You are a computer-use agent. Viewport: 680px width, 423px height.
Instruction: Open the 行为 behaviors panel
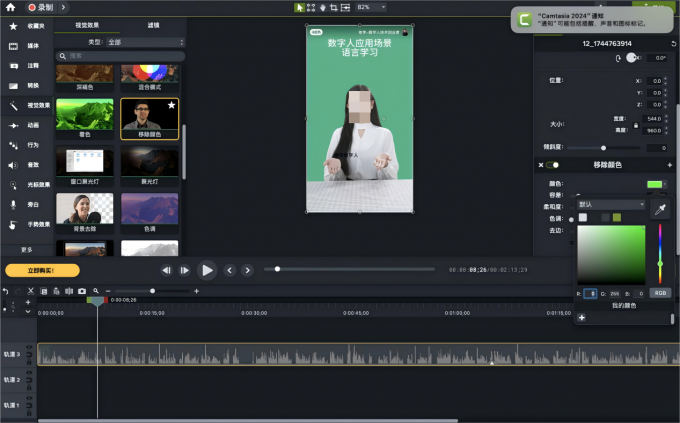[x=27, y=145]
